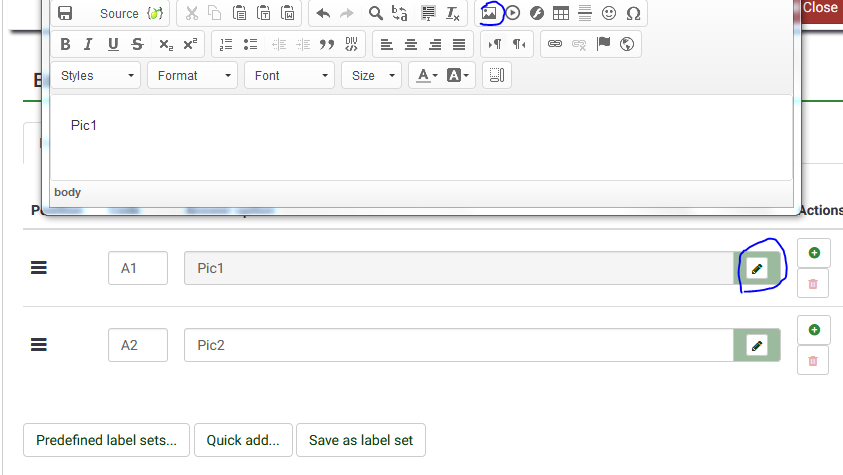
Task: Click the Find magnifier icon
Action: 375,13
